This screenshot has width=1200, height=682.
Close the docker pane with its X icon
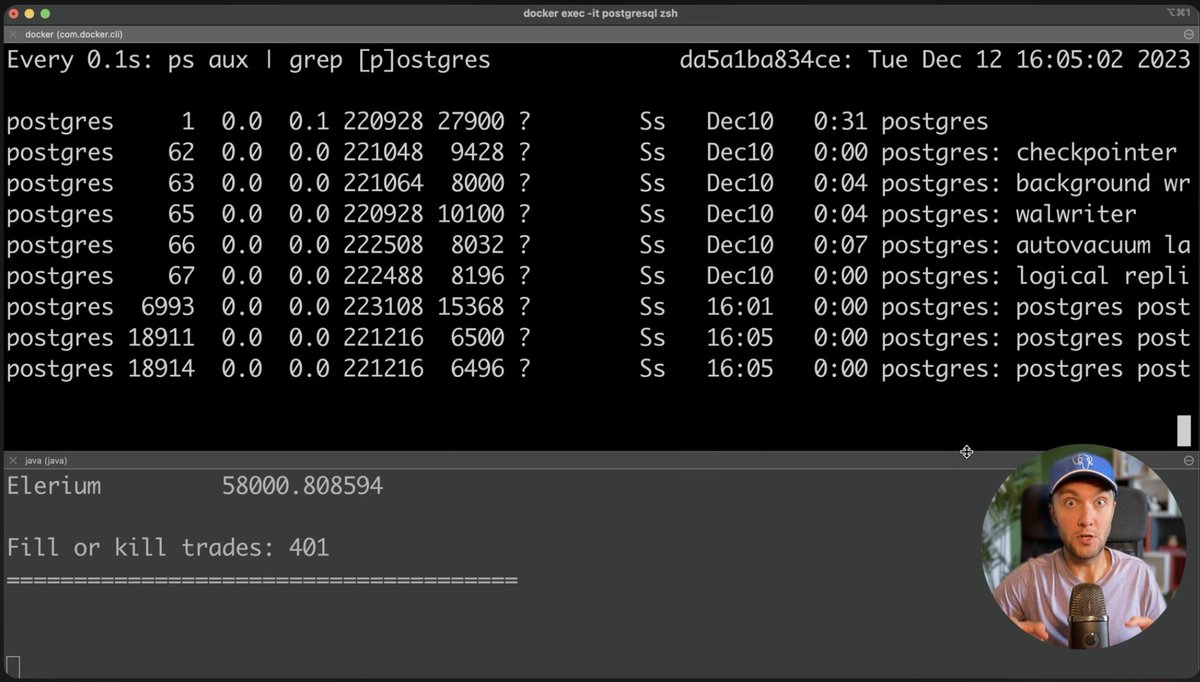(12, 34)
